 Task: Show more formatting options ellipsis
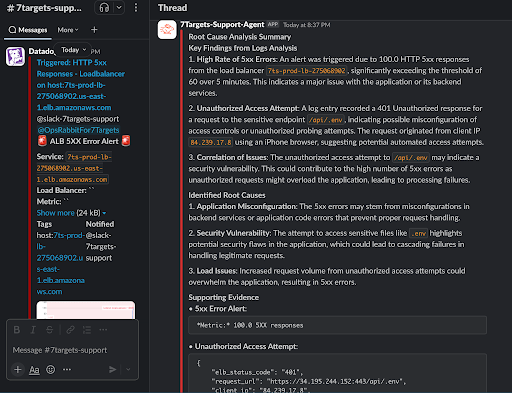coord(103,330)
